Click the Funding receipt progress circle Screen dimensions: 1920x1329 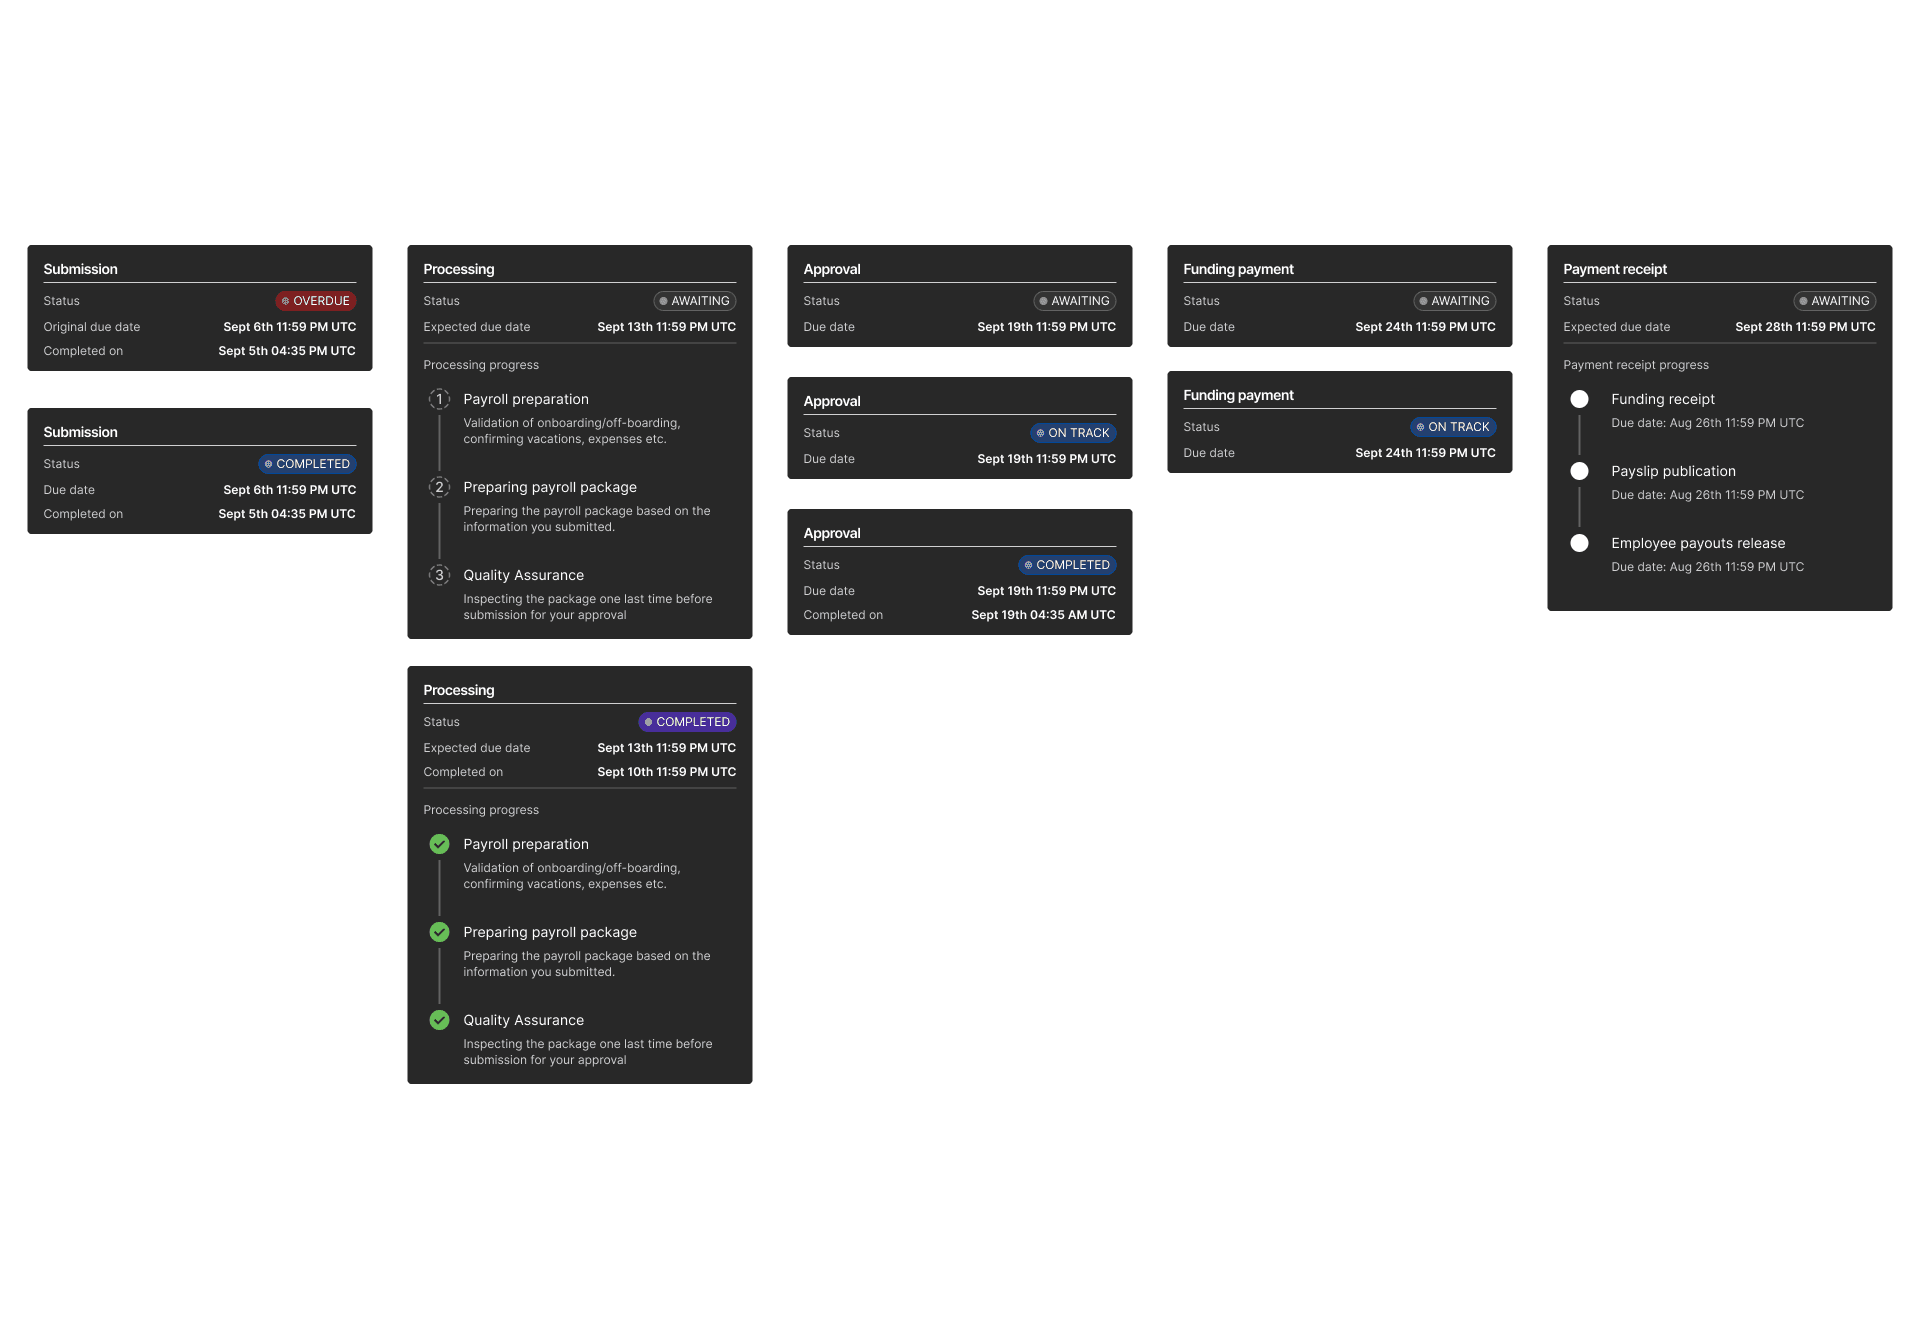tap(1580, 399)
